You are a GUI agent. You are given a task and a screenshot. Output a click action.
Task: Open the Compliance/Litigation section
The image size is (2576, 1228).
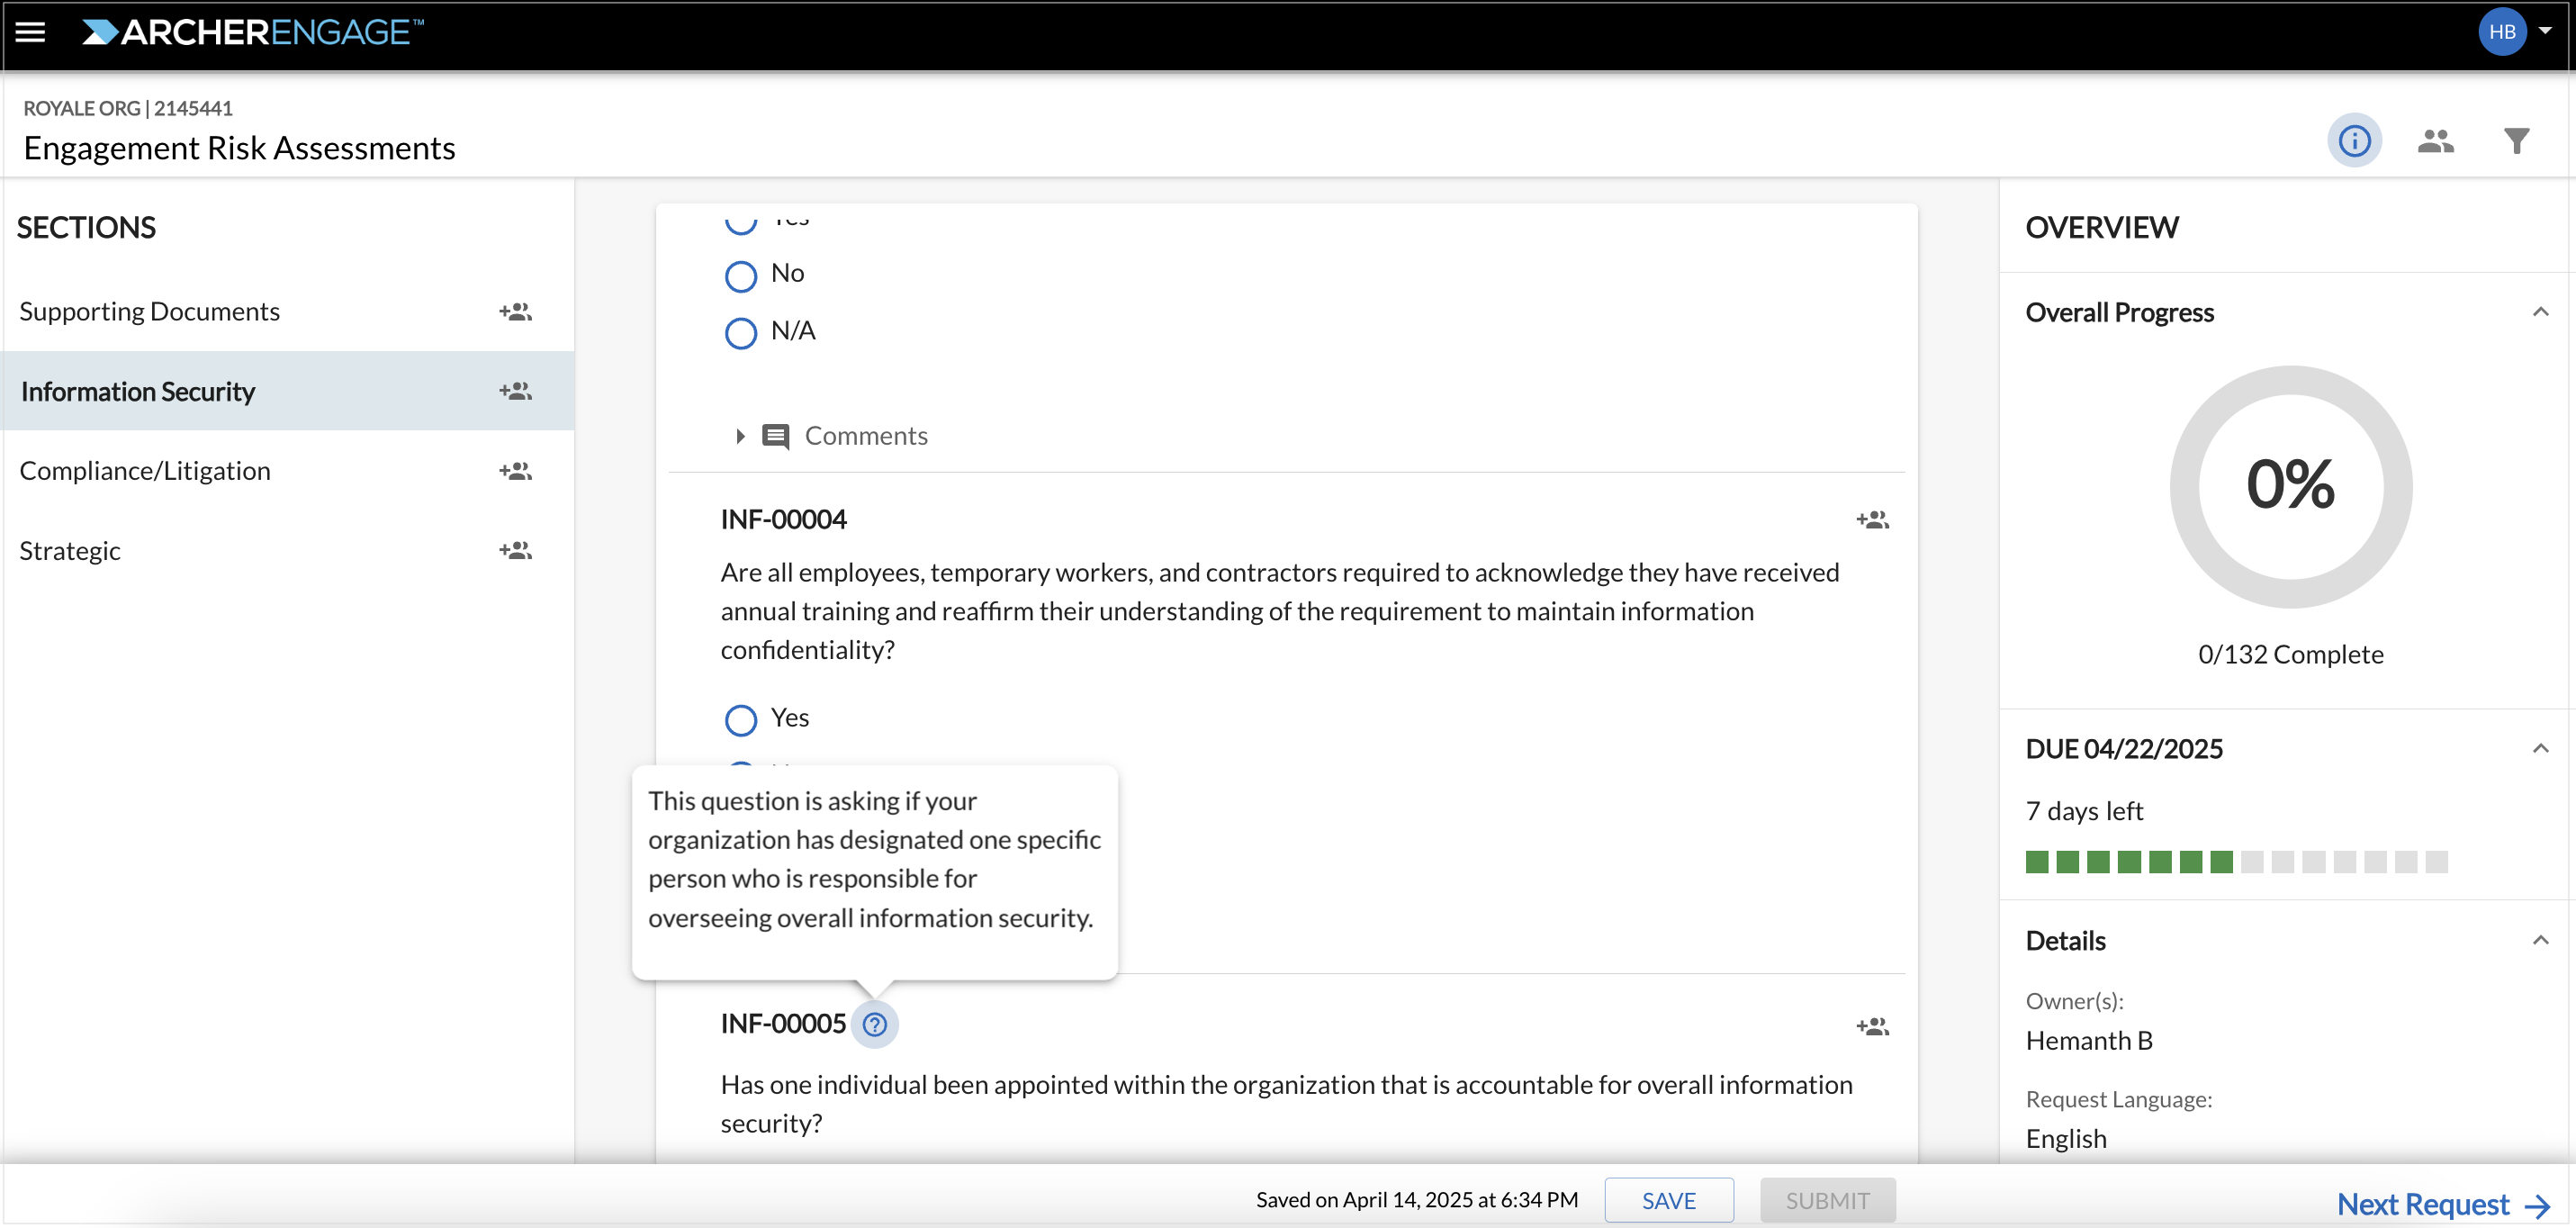click(145, 470)
